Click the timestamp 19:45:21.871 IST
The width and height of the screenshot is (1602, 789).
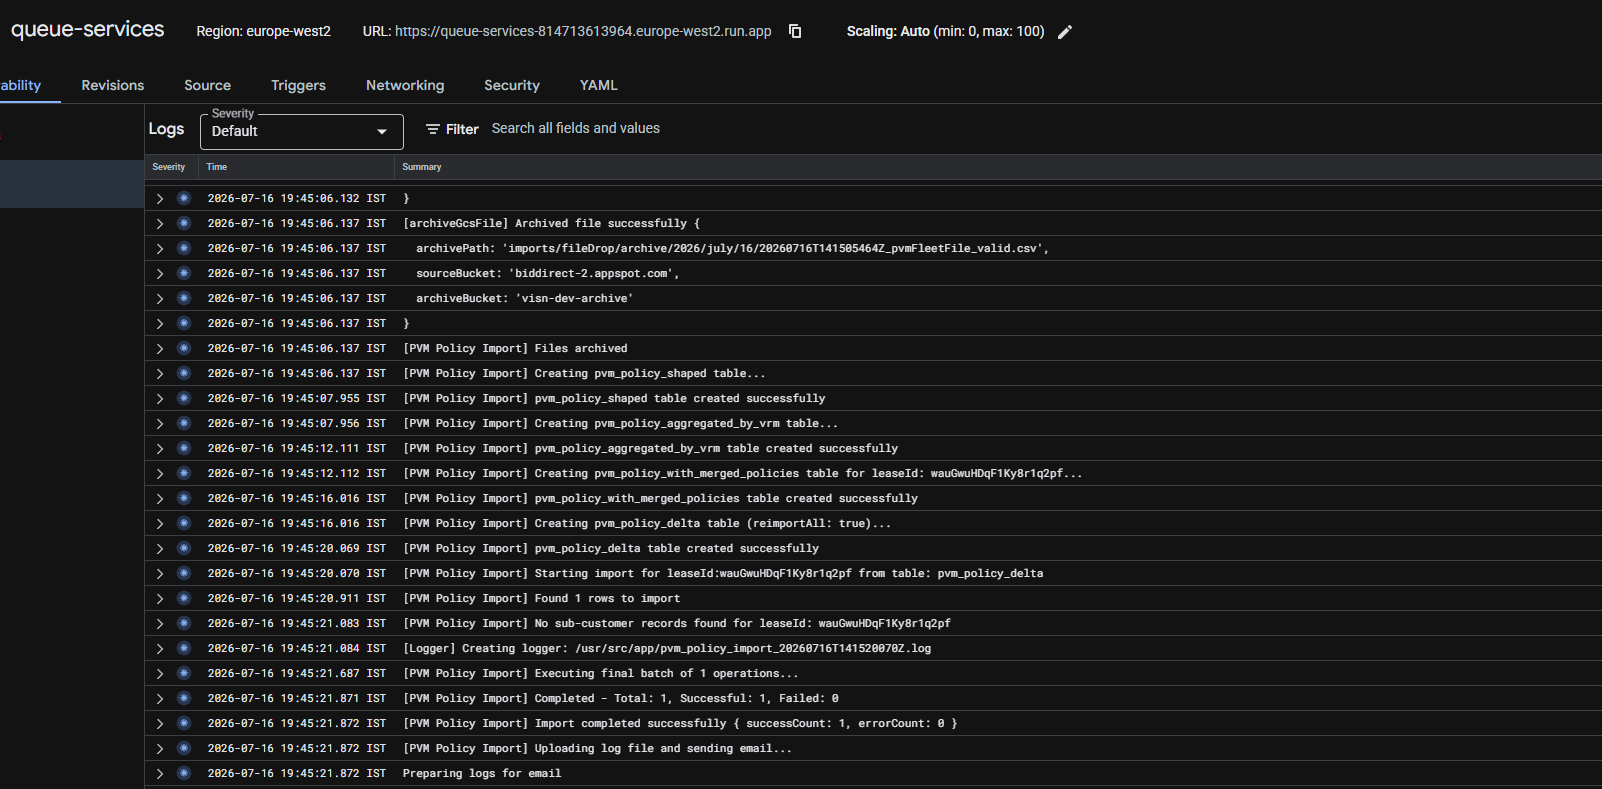point(296,698)
